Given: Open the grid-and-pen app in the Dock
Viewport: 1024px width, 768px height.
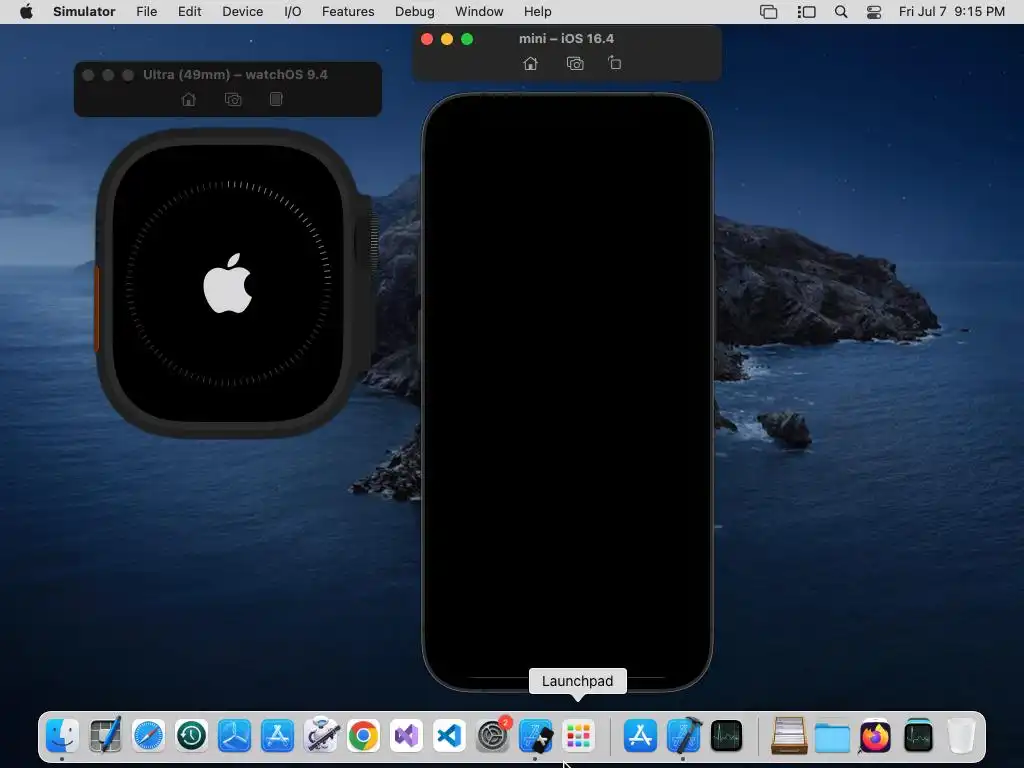Looking at the screenshot, I should click(105, 736).
